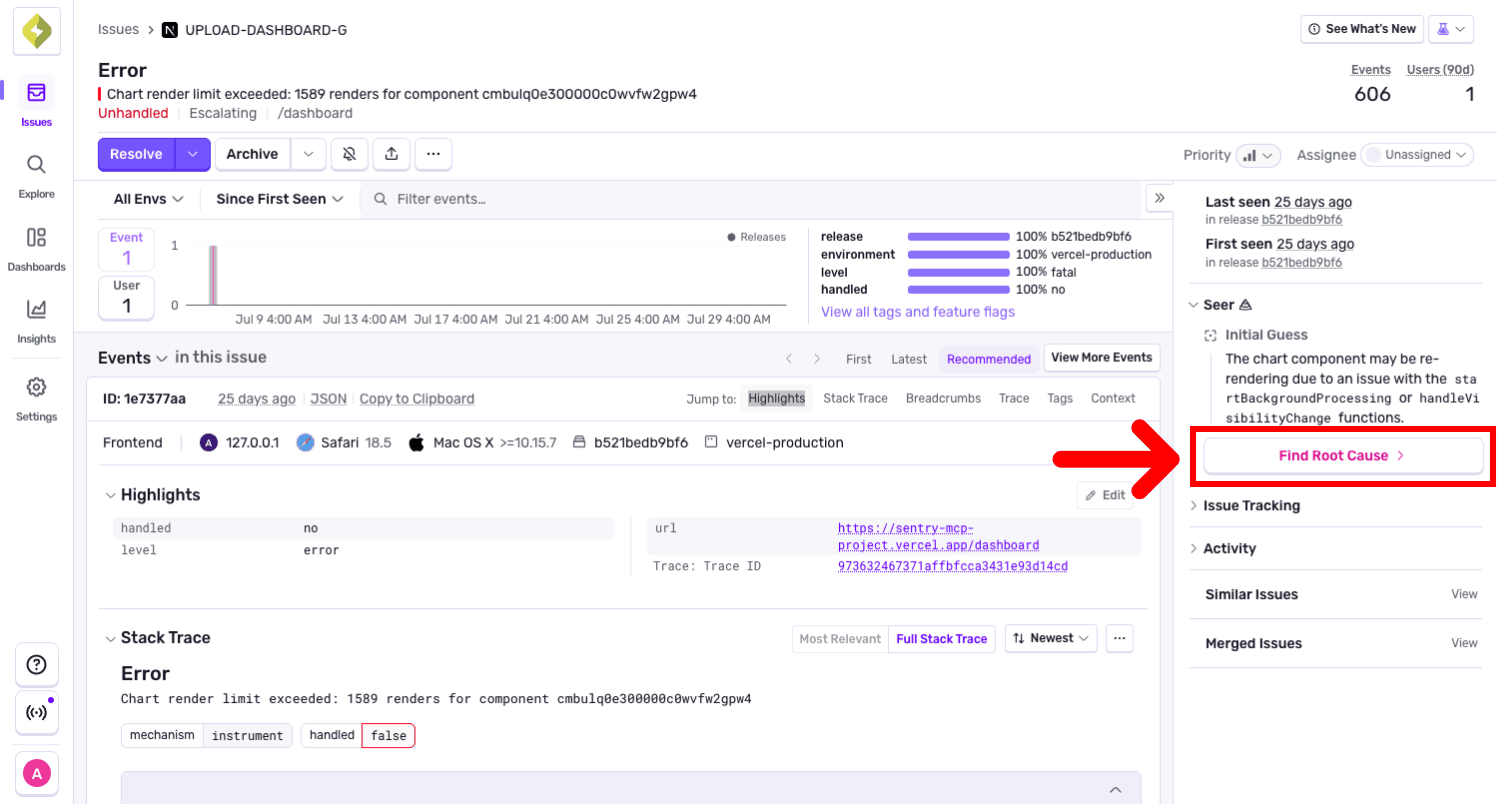Open the Assignee Unassigned dropdown
This screenshot has height=804, width=1497.
click(x=1417, y=155)
